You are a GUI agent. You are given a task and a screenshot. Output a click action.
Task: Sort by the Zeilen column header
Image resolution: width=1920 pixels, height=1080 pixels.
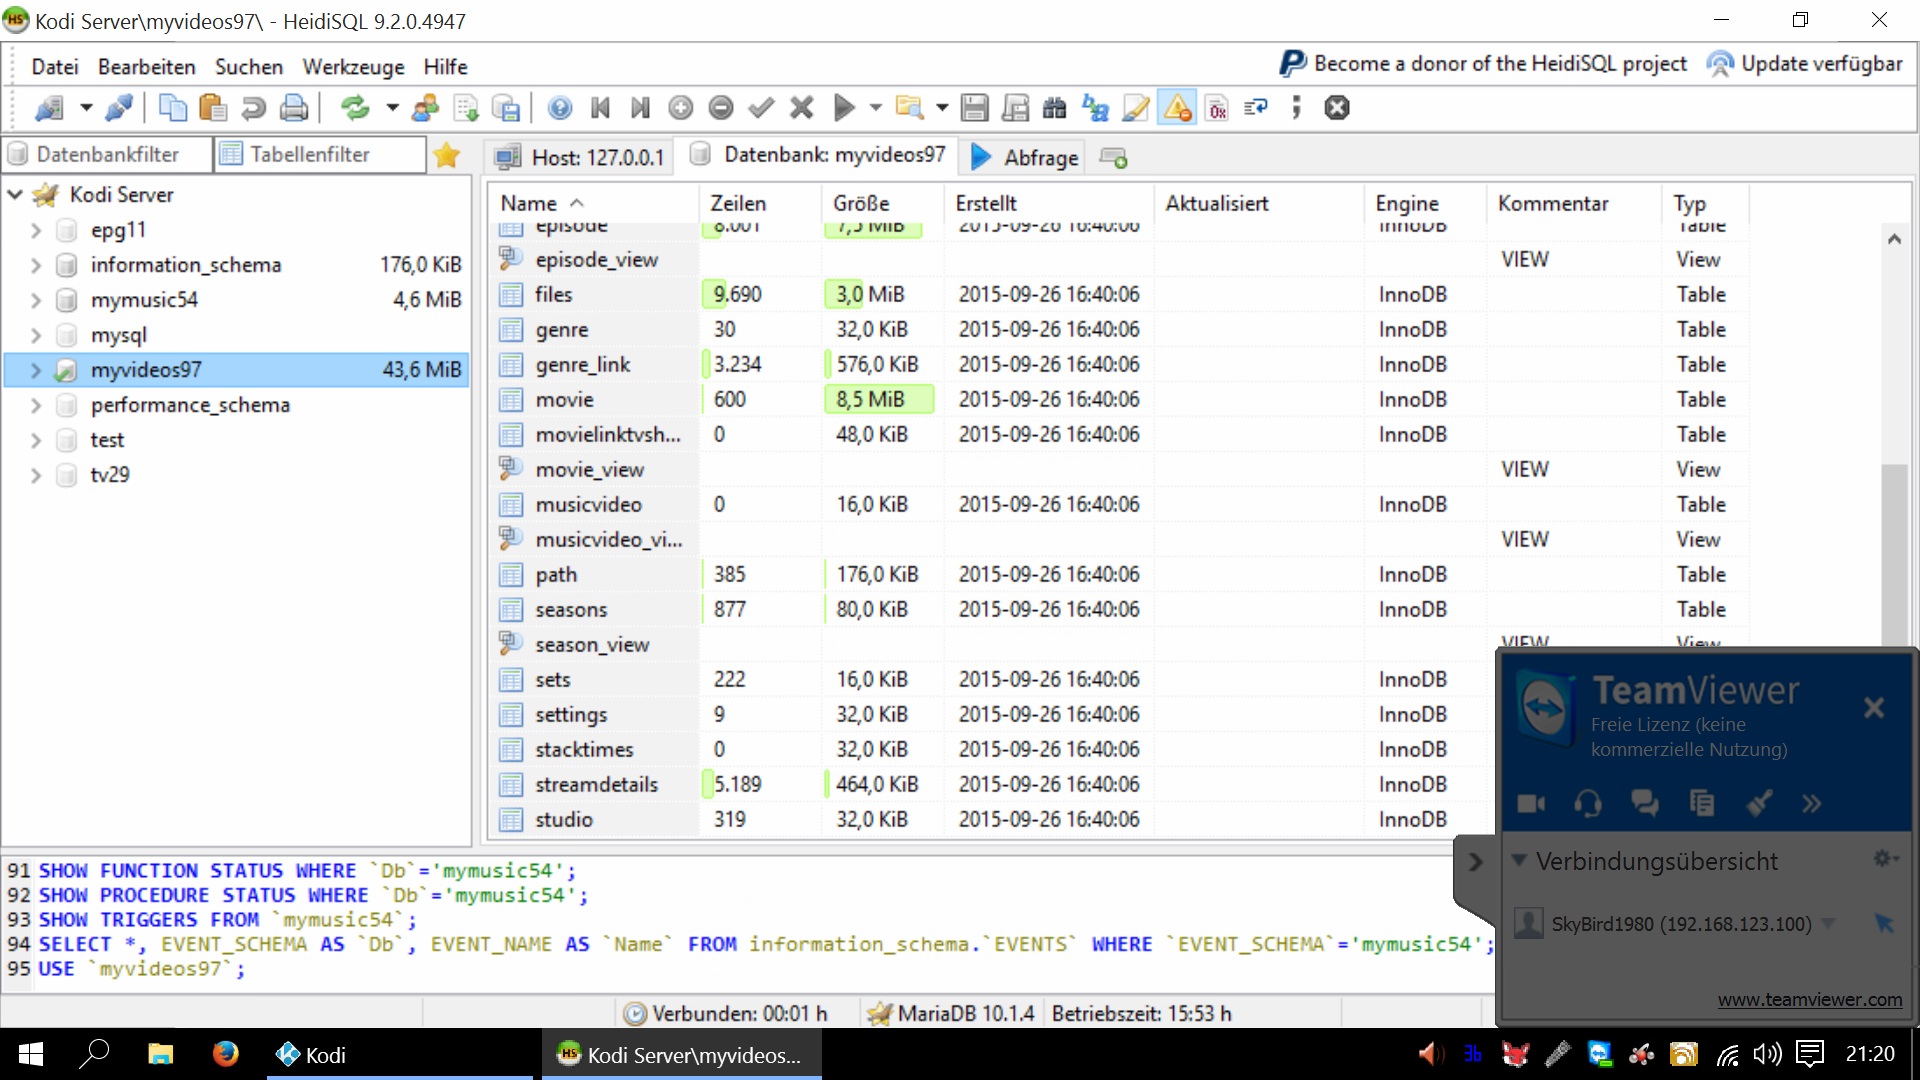(x=762, y=203)
